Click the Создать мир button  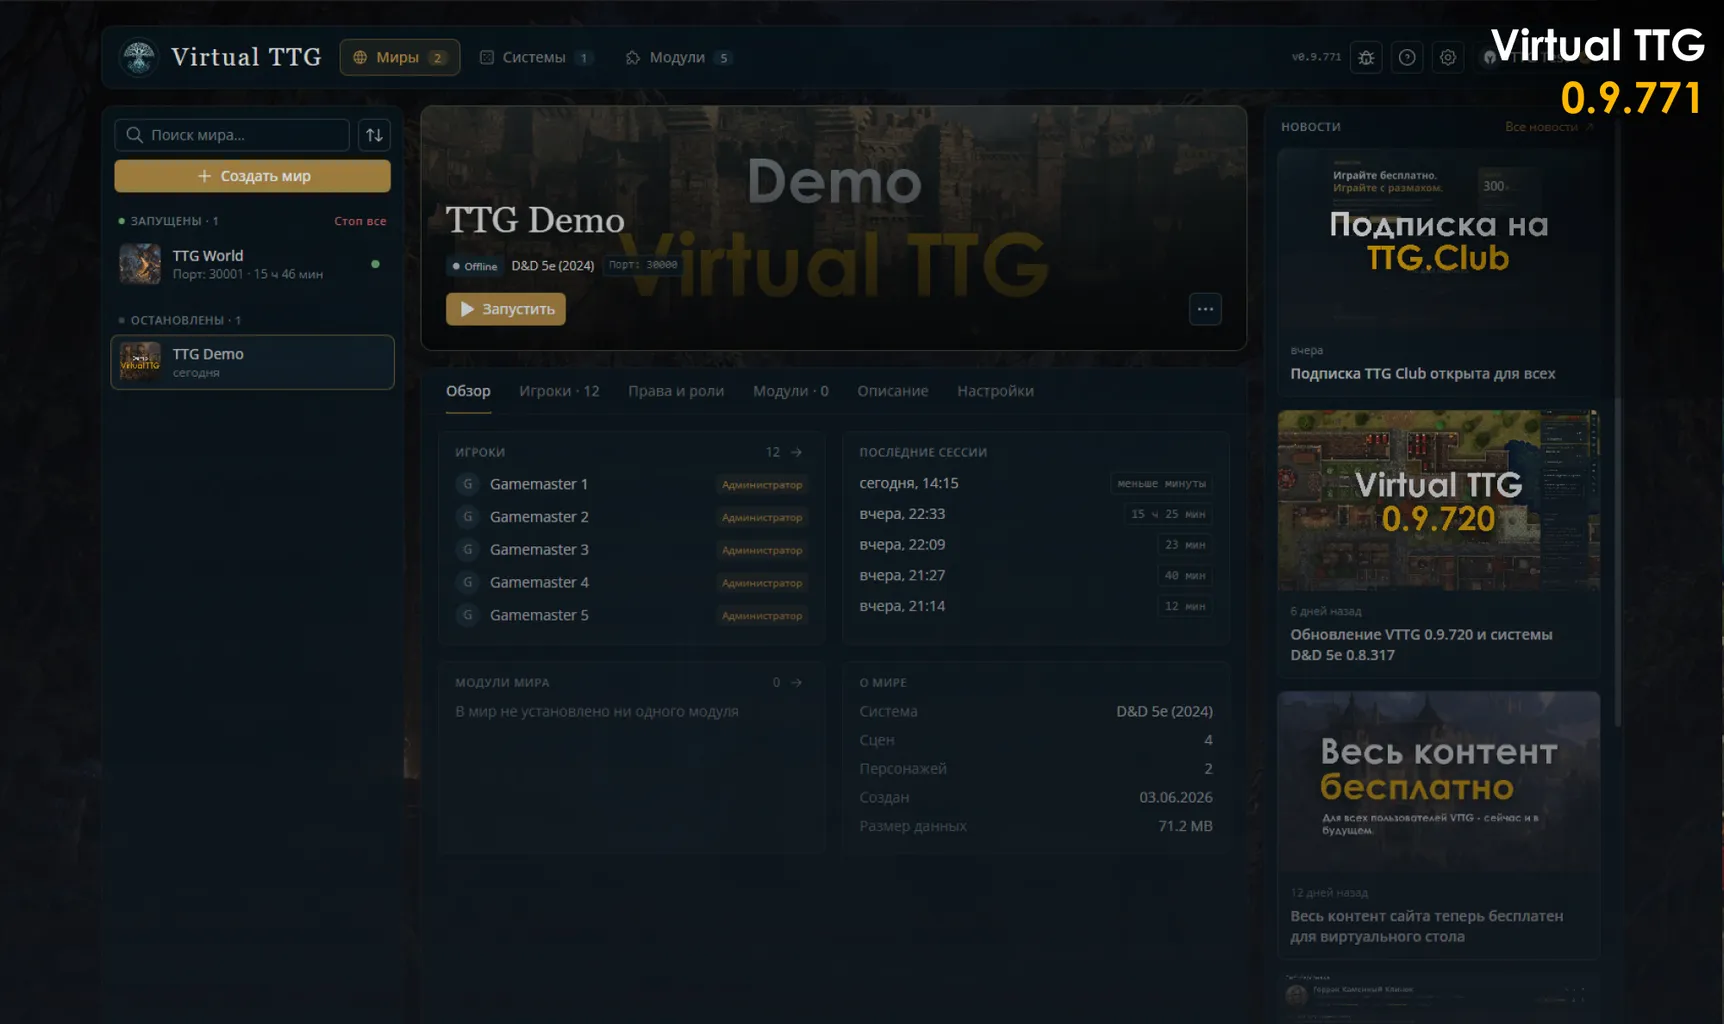click(252, 176)
